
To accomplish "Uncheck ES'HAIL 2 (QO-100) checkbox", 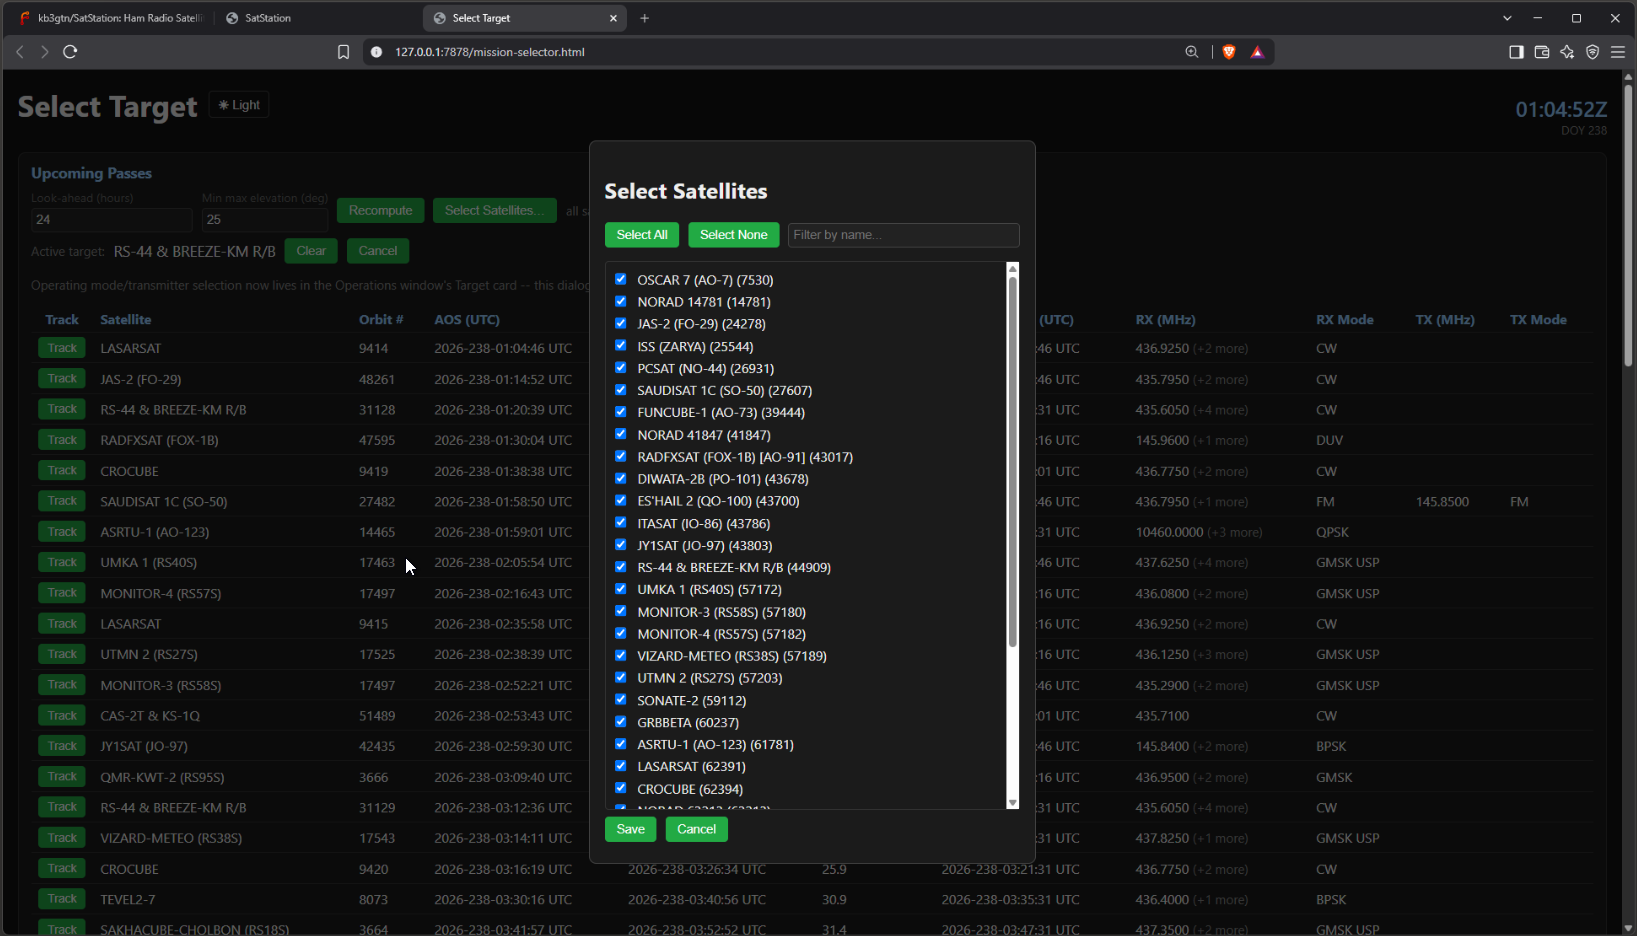I will coord(620,500).
